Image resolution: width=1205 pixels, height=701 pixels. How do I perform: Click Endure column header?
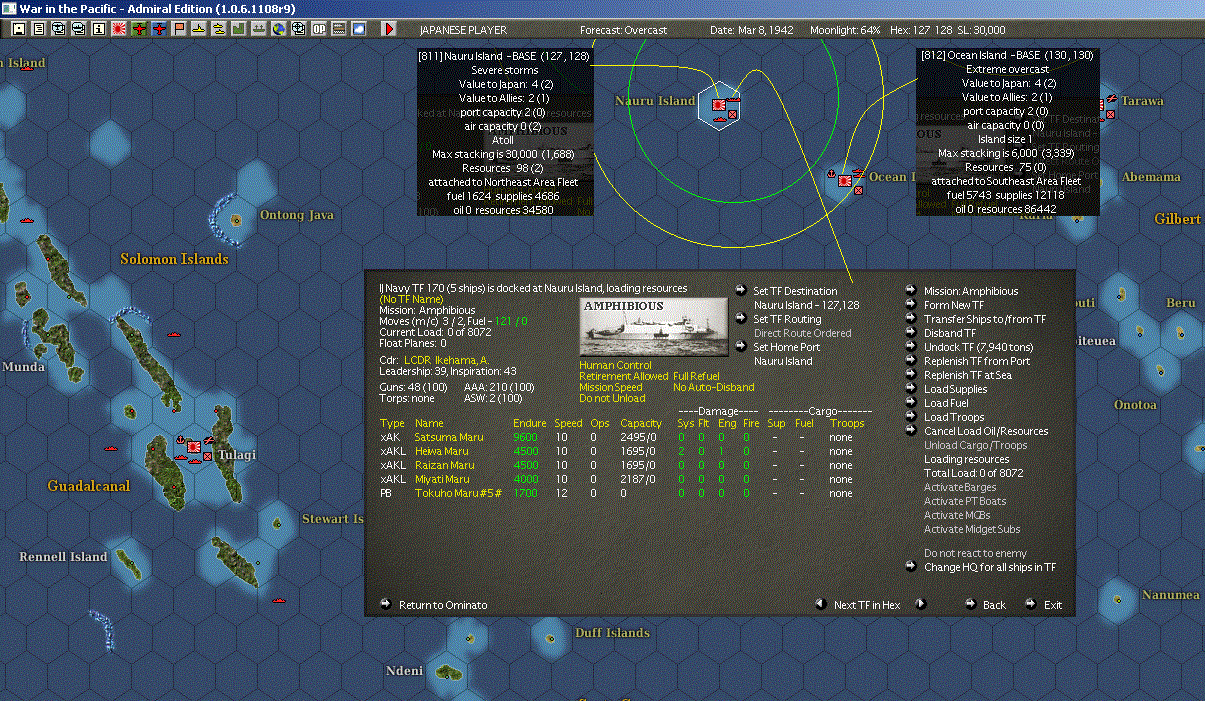[530, 423]
